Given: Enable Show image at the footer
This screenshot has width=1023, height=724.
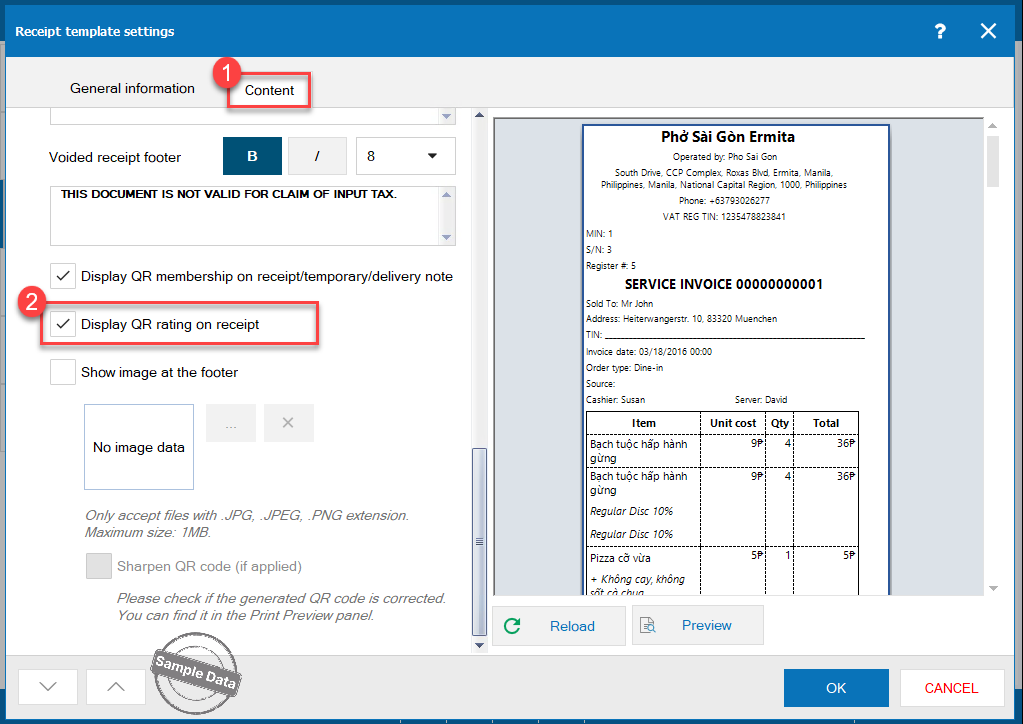Looking at the screenshot, I should pos(64,372).
